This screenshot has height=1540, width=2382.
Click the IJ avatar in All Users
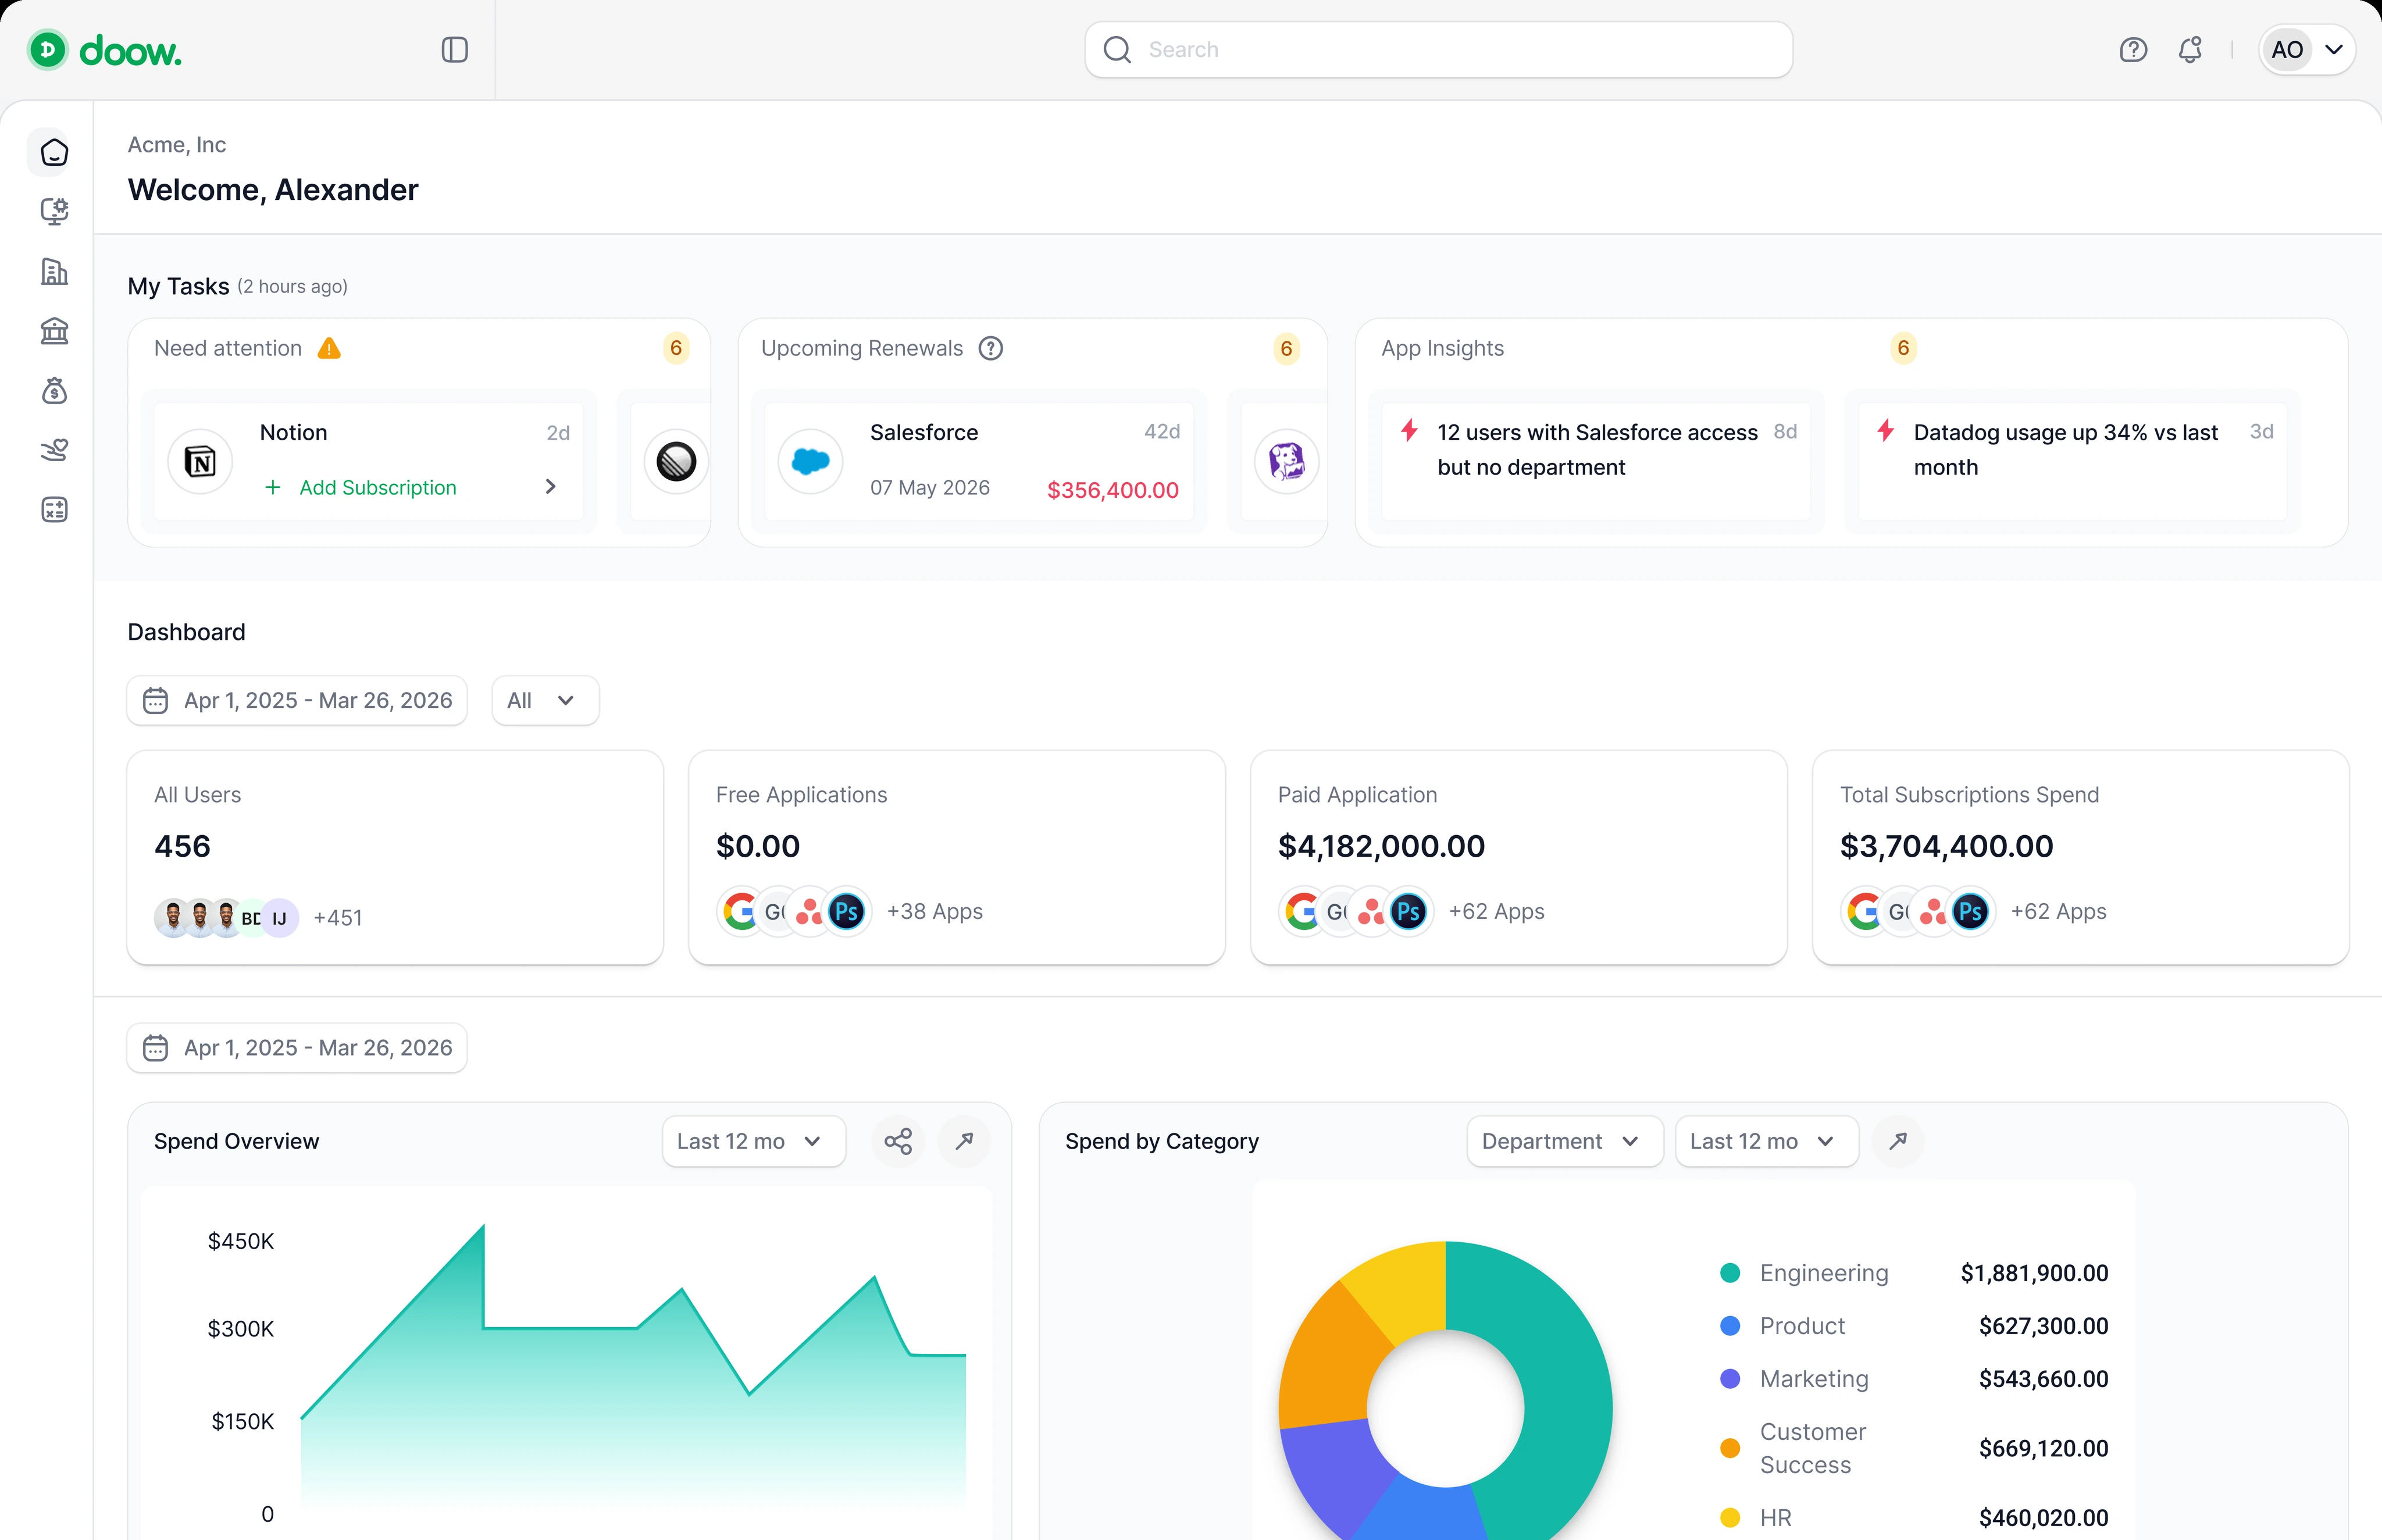280,918
